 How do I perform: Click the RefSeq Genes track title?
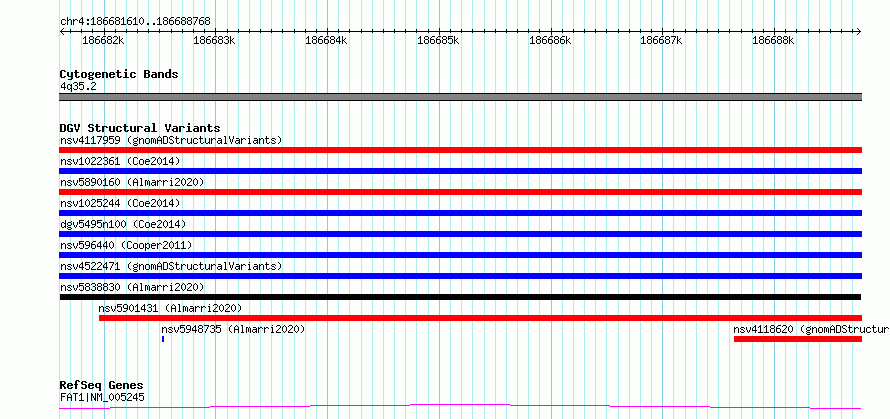[x=101, y=386]
